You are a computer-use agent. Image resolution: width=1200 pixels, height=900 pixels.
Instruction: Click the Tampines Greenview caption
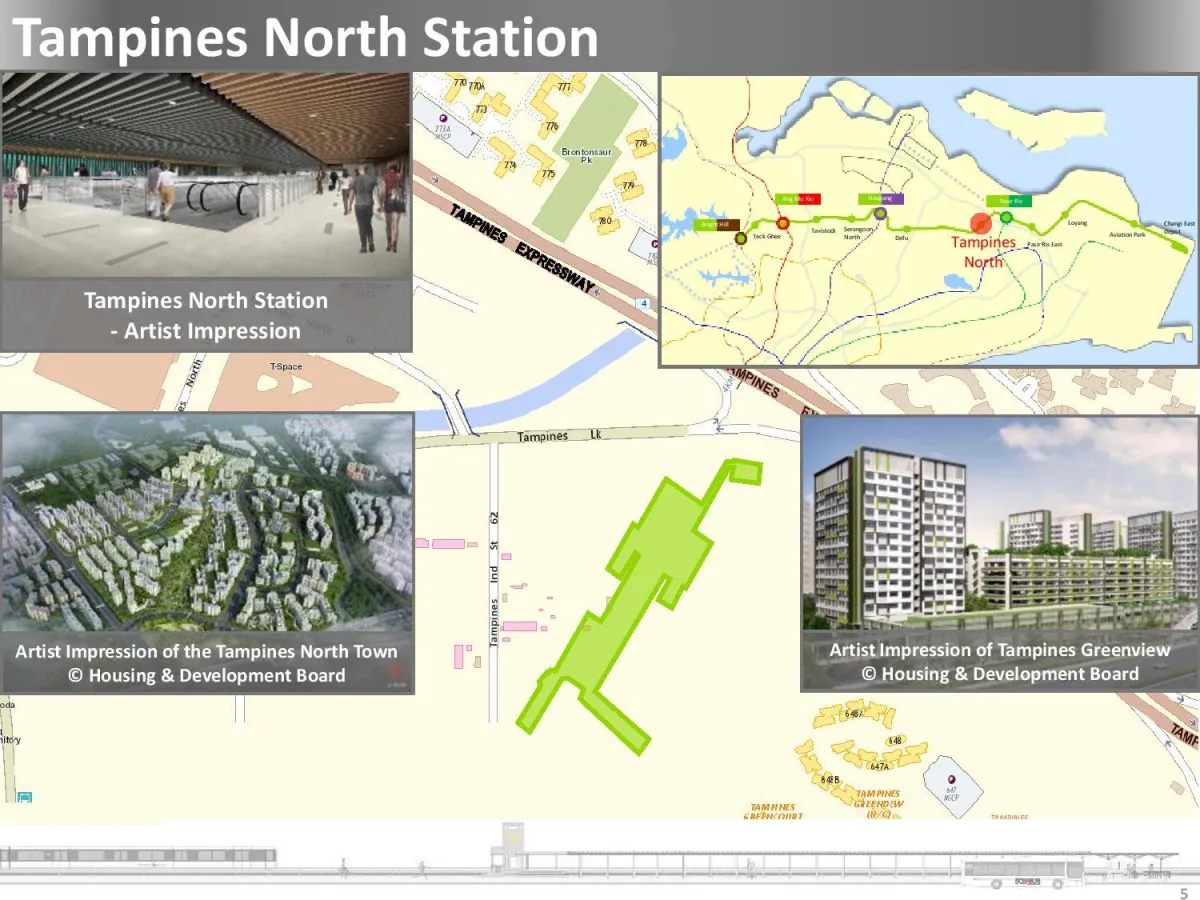tap(999, 662)
